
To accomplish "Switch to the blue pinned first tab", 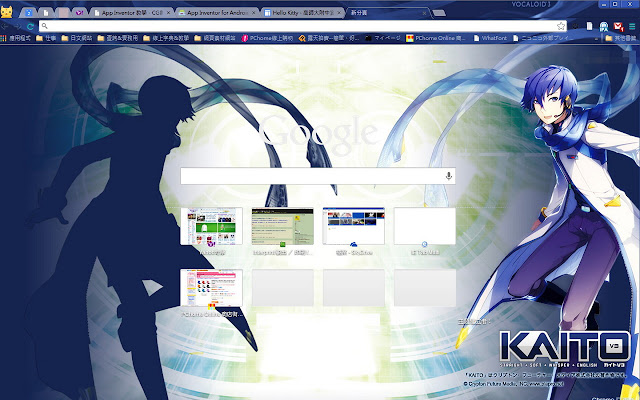I will 29,13.
